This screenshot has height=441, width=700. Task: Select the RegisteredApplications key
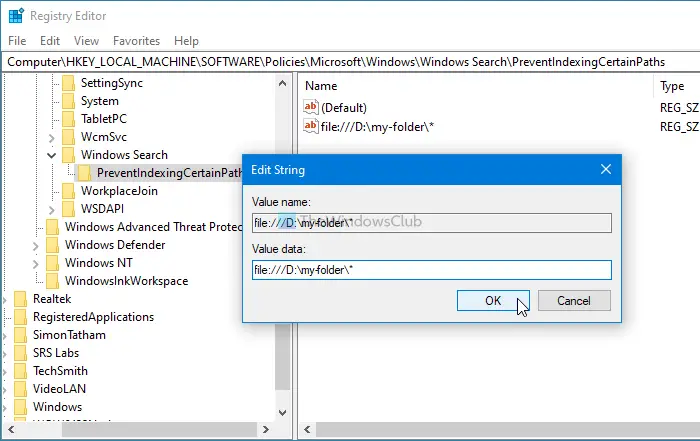pos(93,317)
